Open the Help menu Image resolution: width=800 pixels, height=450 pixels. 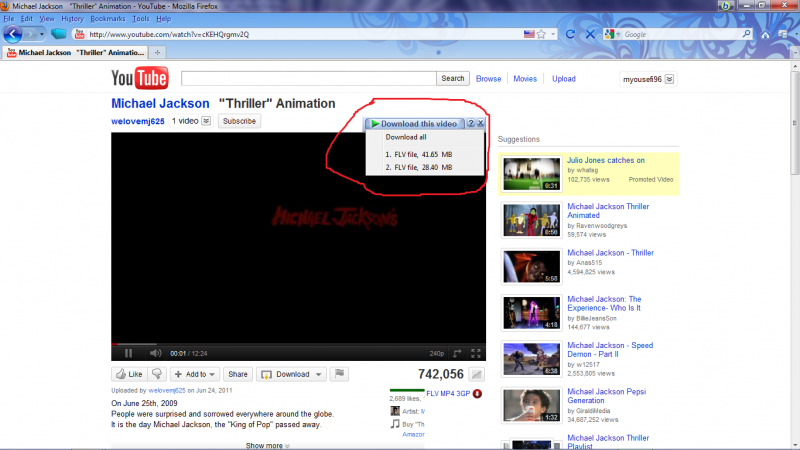[163, 18]
